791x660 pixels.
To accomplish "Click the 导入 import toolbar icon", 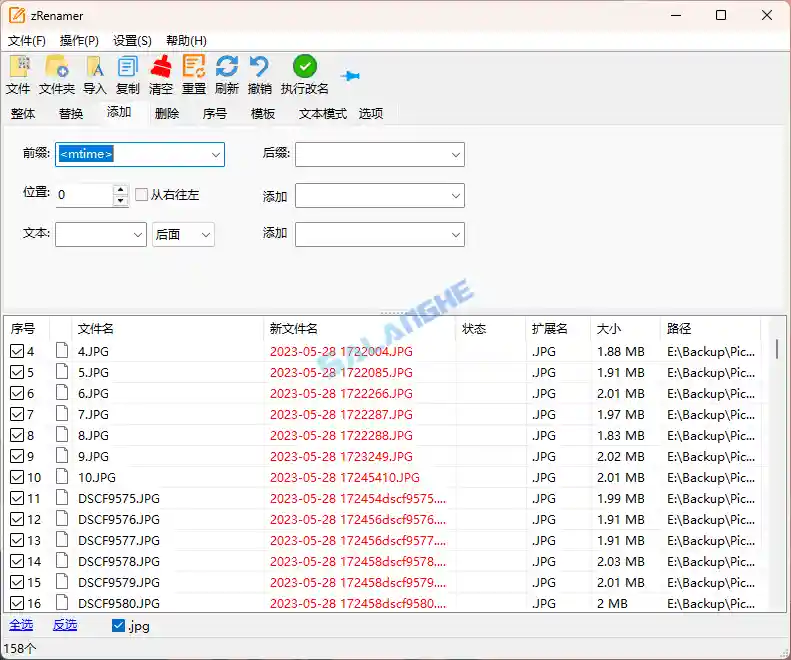I will pos(95,67).
